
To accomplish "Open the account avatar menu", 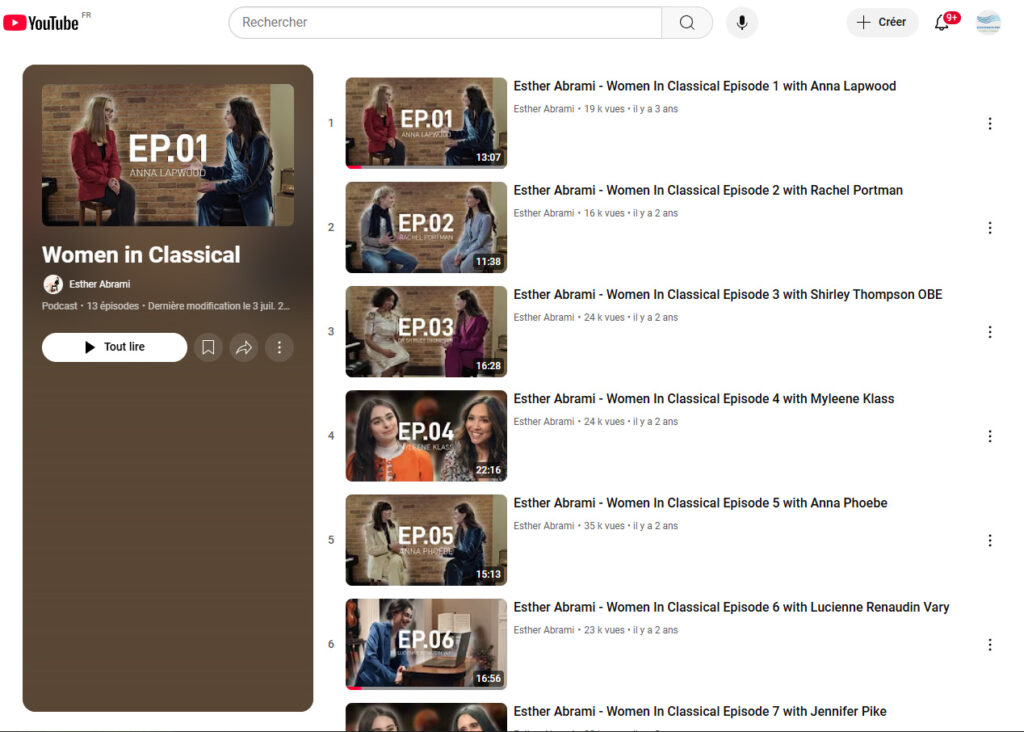I will [988, 22].
